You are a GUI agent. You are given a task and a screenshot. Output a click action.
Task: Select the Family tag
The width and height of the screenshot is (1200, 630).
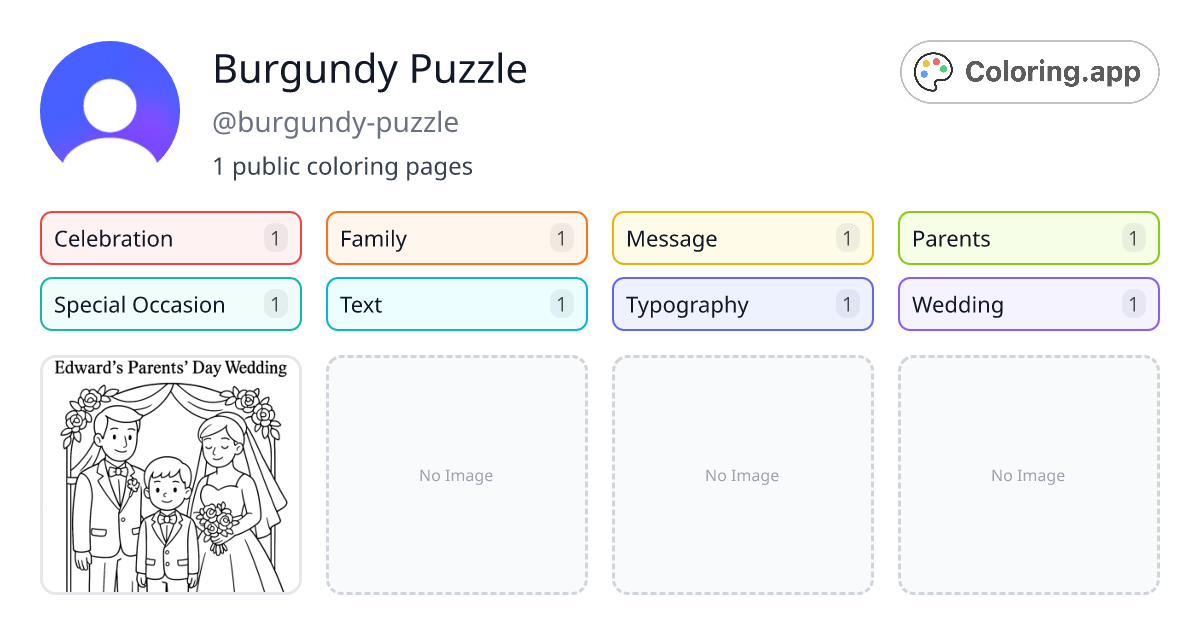[x=456, y=238]
